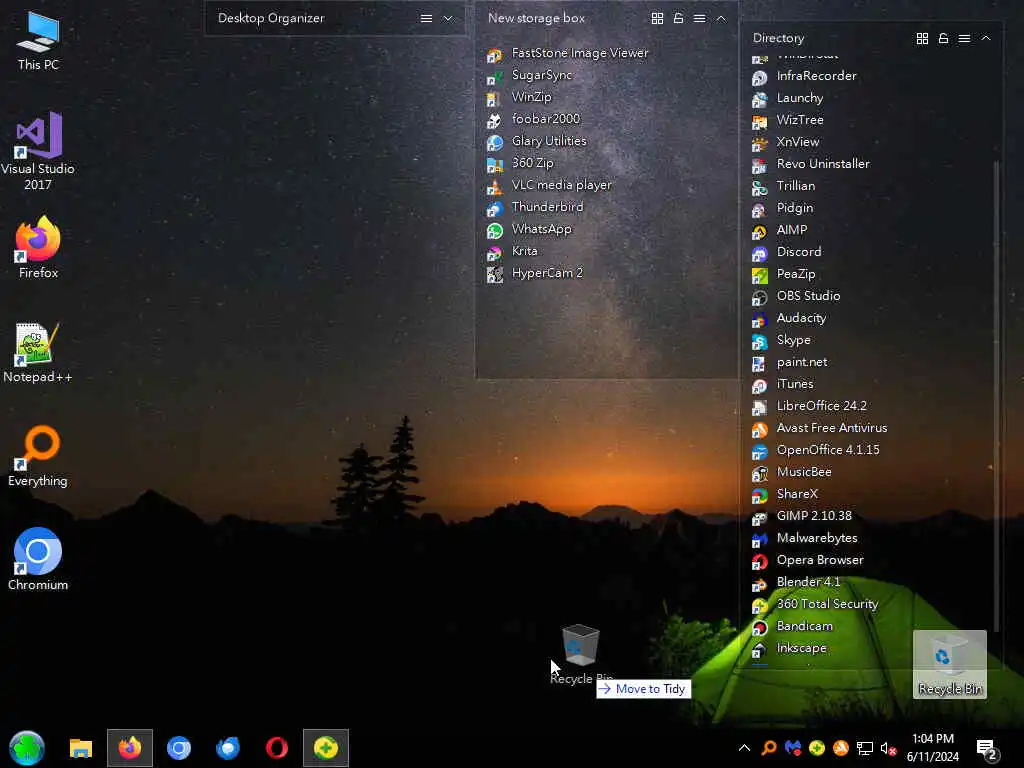Open the New storage box hamburger menu

[699, 18]
